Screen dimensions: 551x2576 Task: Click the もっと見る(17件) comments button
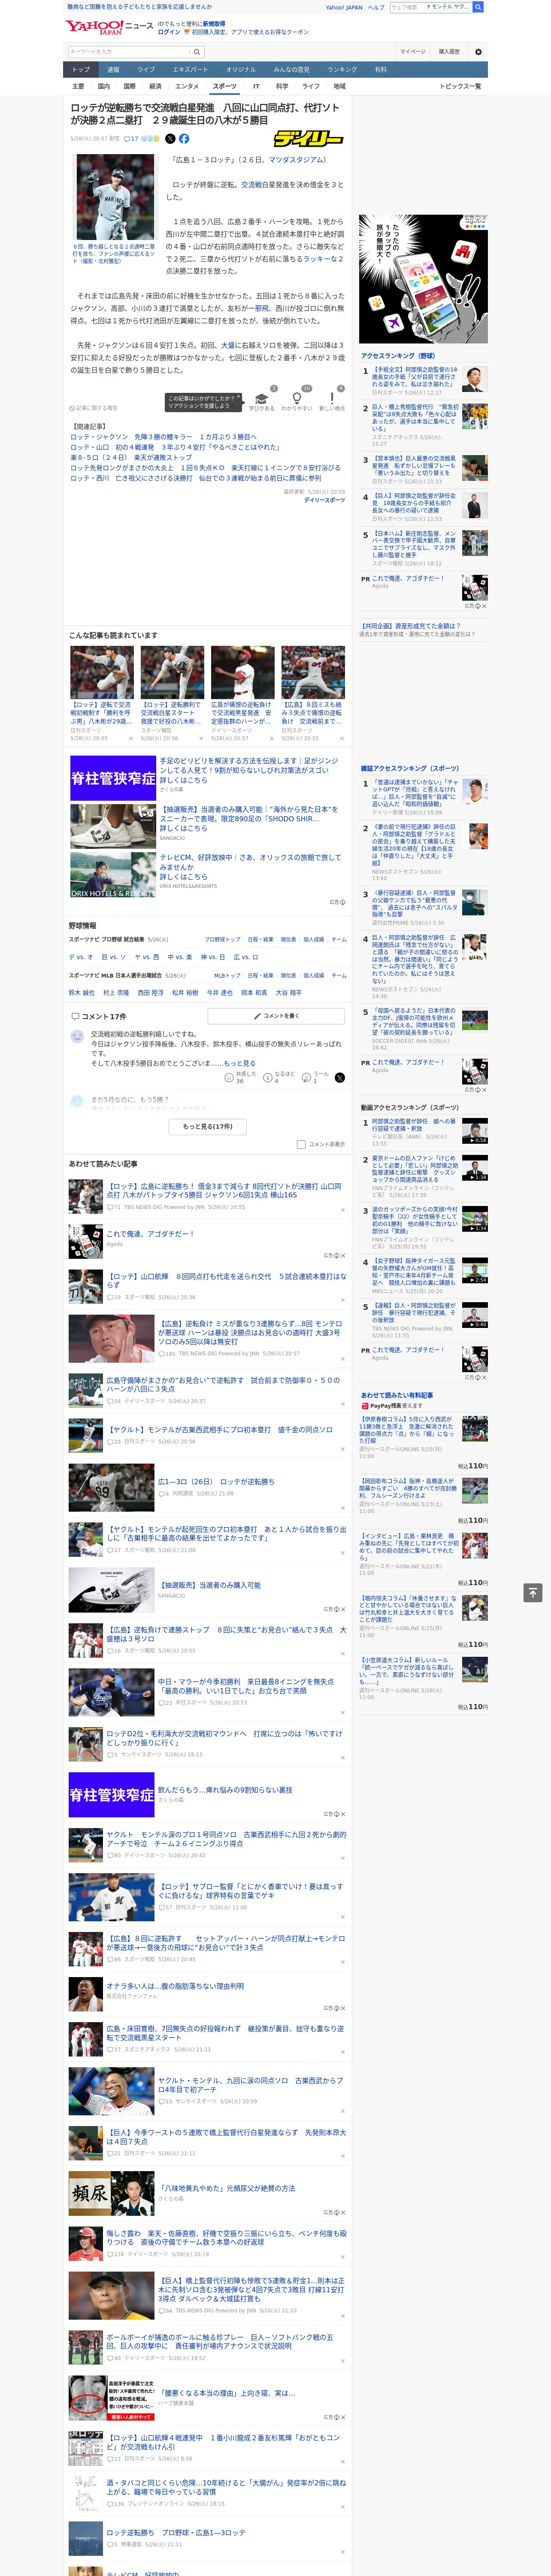click(208, 1126)
